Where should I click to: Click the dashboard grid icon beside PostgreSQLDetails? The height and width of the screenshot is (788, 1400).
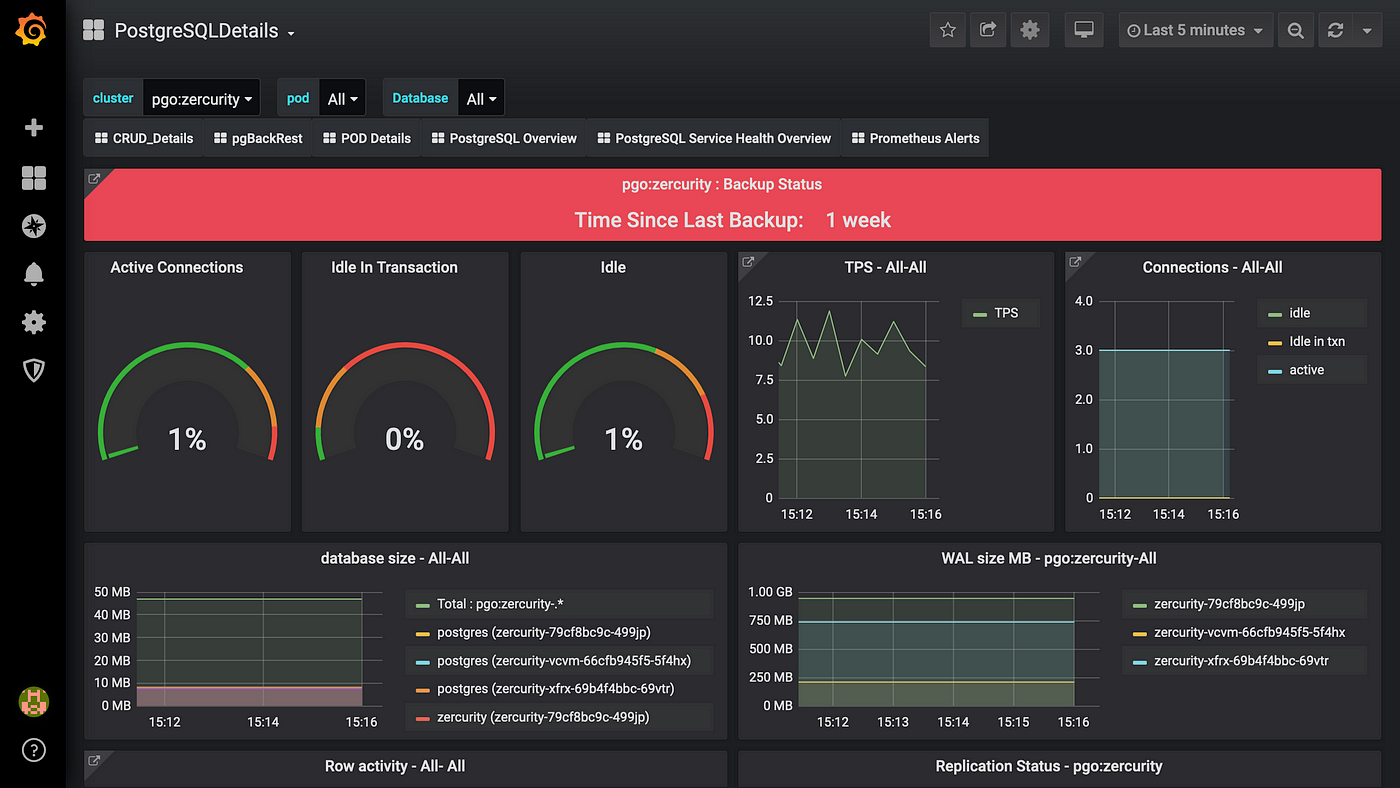point(93,30)
